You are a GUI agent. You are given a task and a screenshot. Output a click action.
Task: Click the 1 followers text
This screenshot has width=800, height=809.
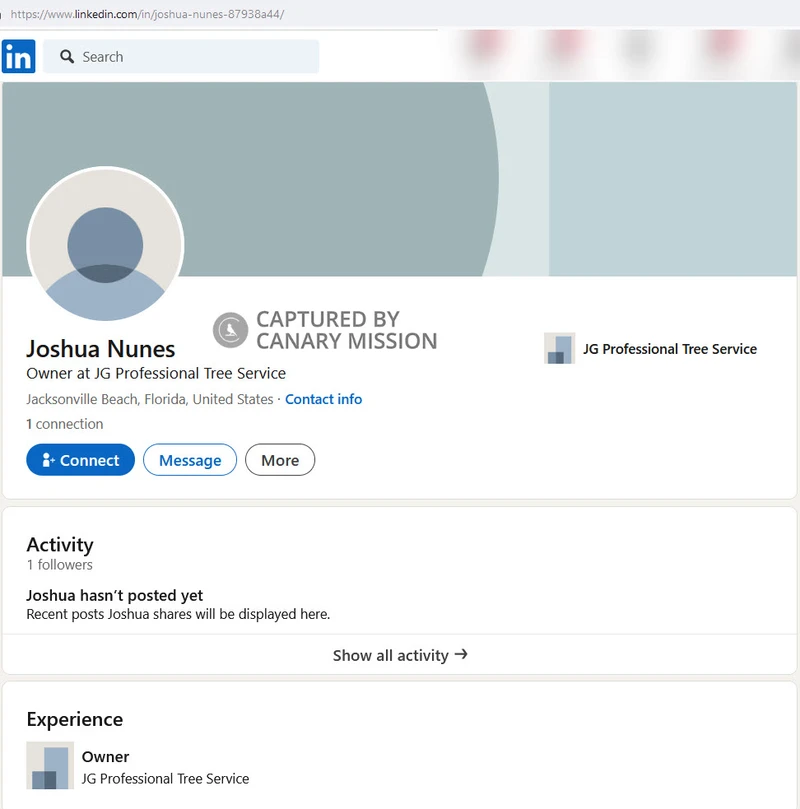pyautogui.click(x=59, y=565)
